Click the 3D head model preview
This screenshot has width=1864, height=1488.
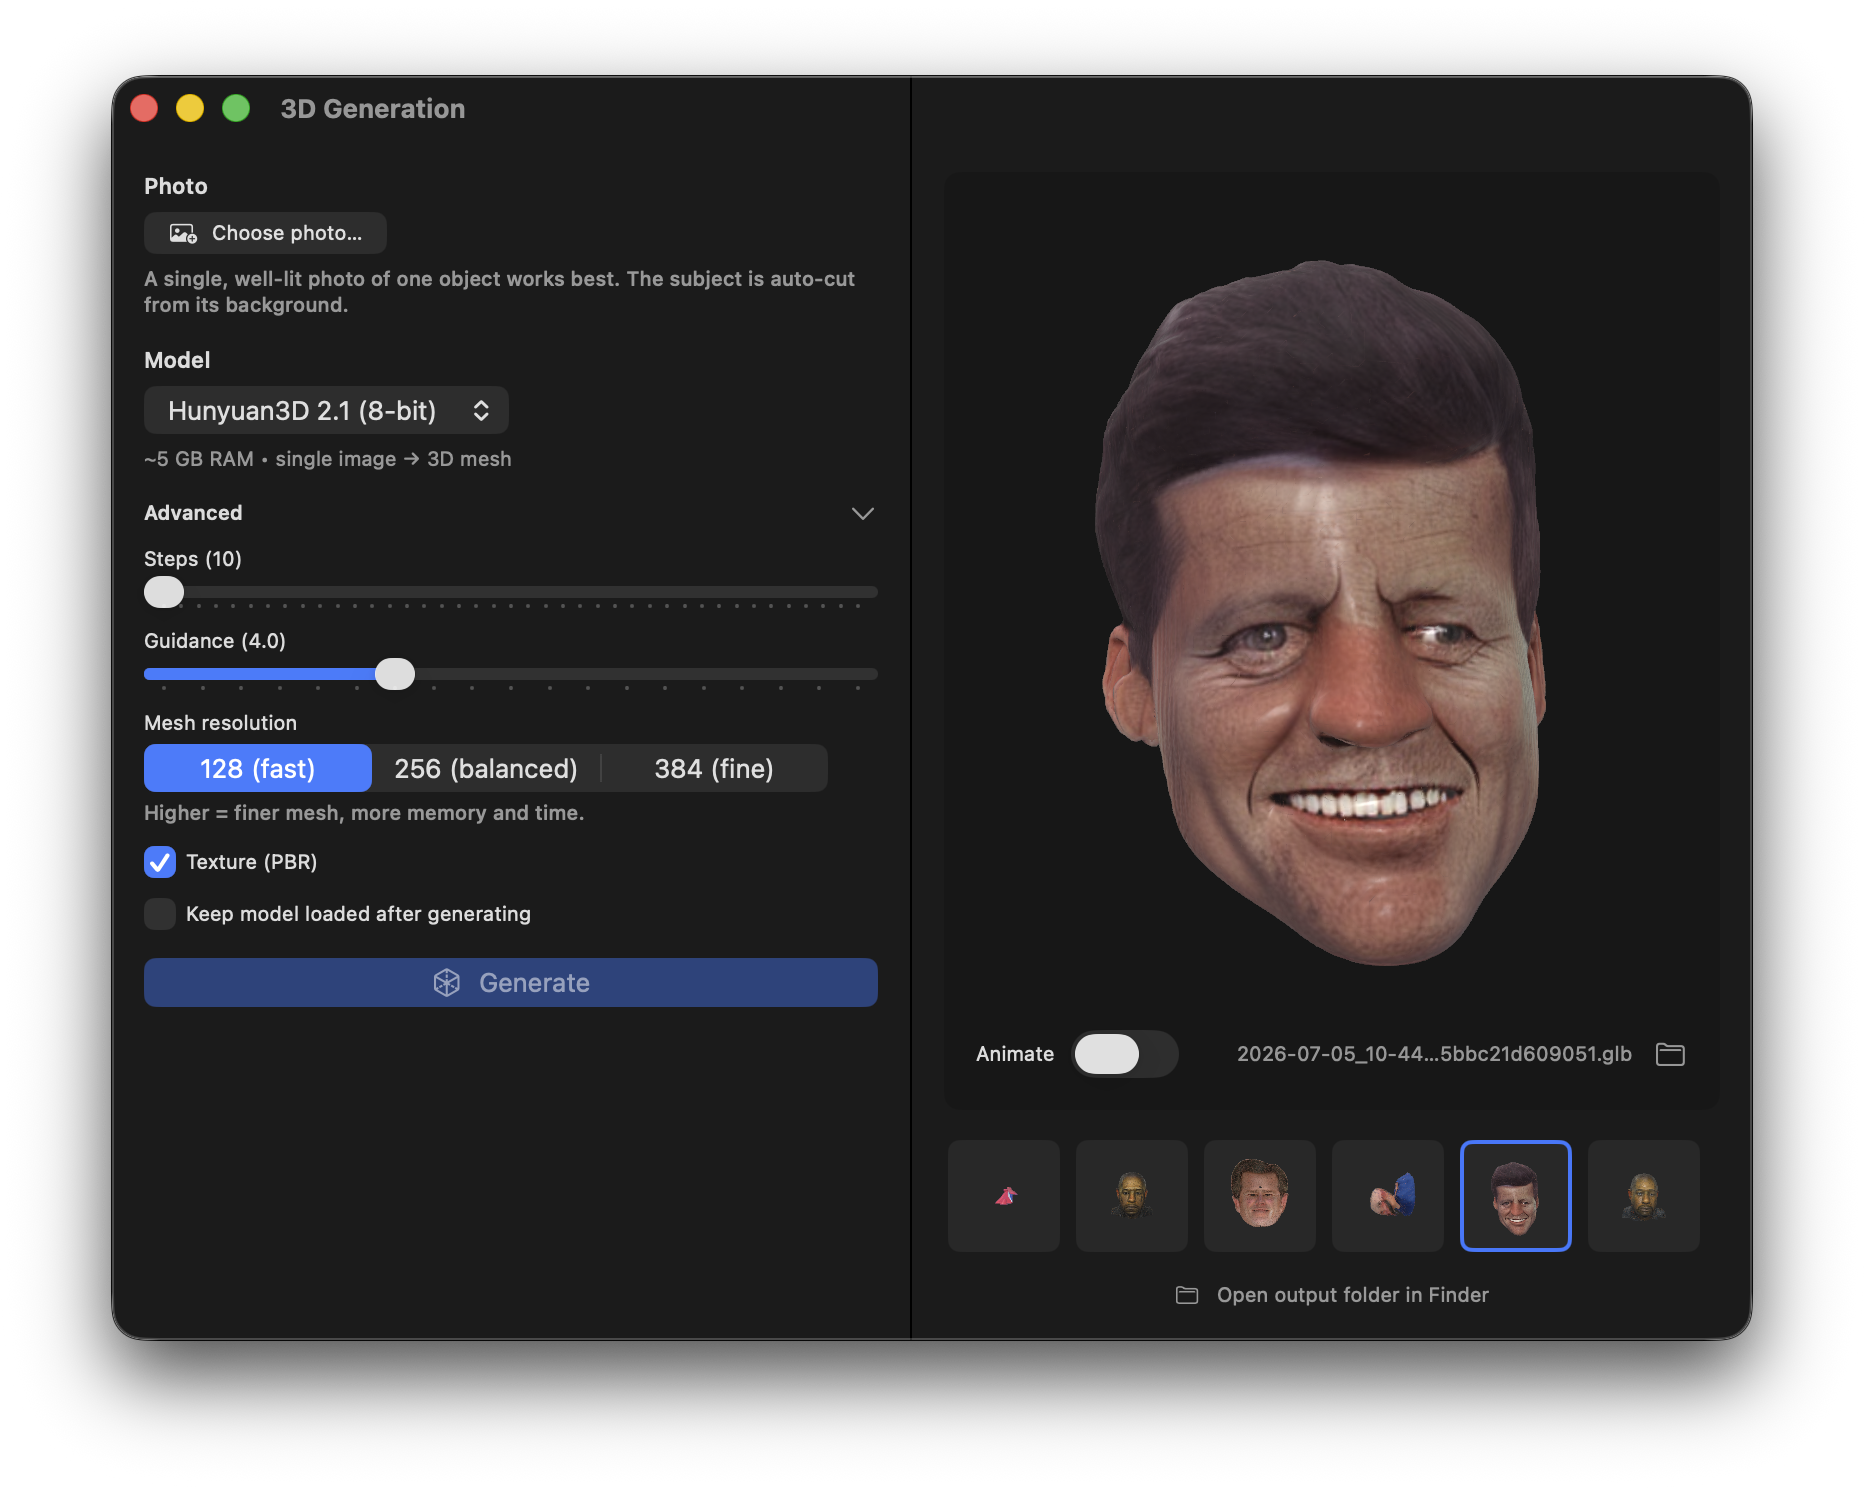[1320, 612]
